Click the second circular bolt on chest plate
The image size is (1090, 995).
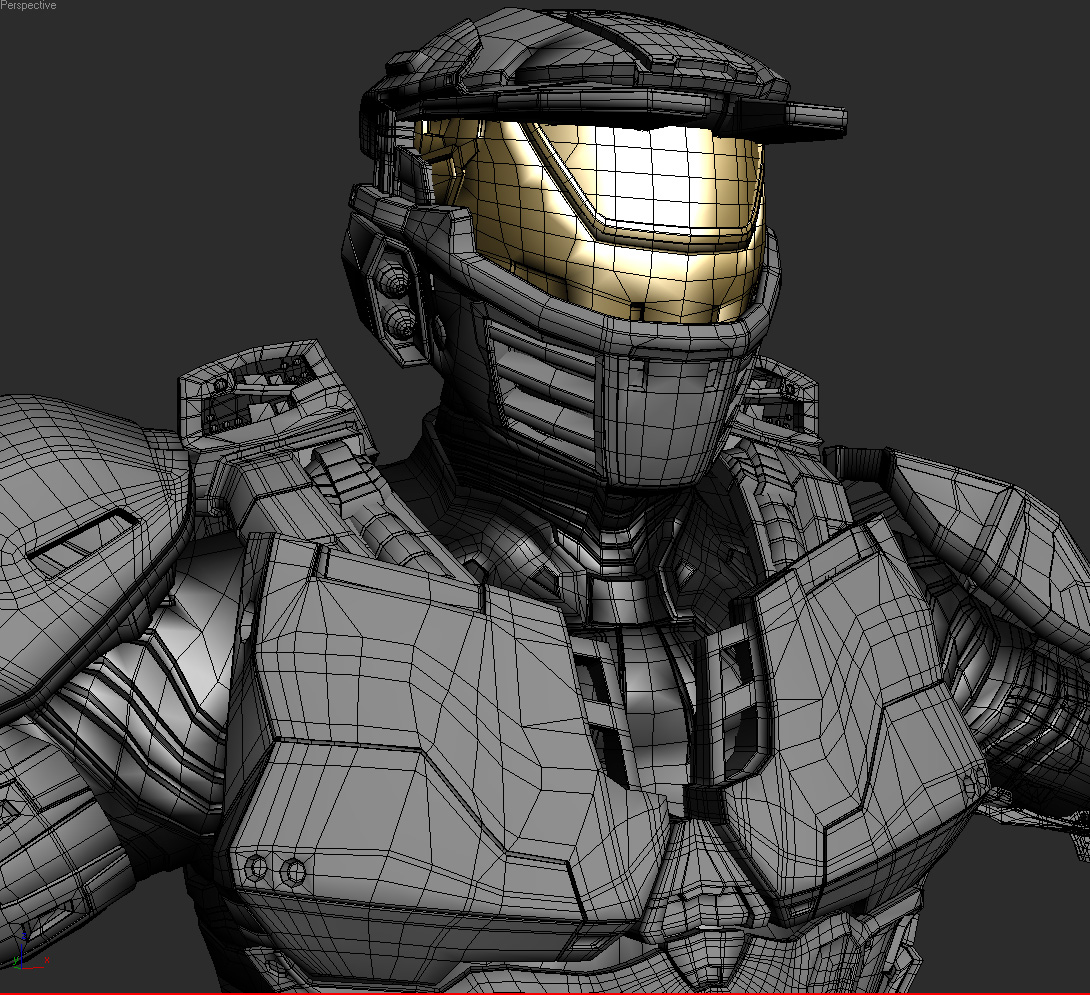point(293,871)
